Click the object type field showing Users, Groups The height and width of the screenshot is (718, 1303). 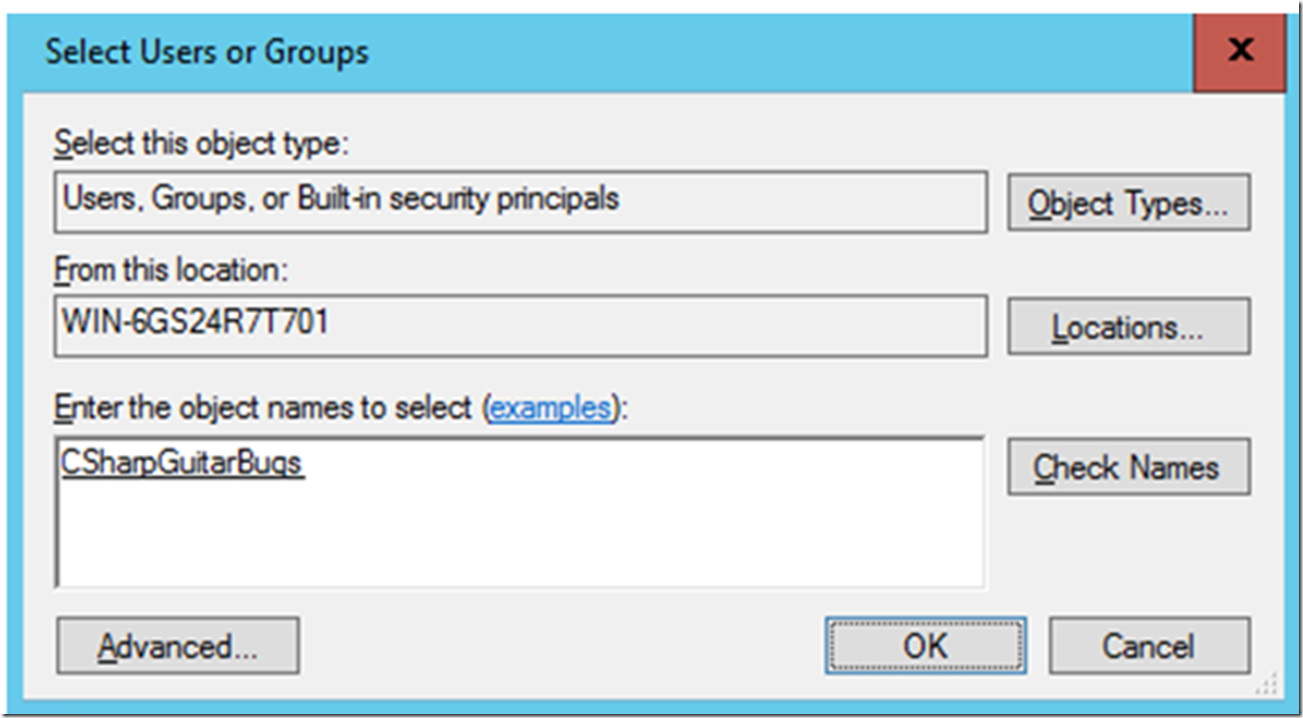[x=520, y=202]
